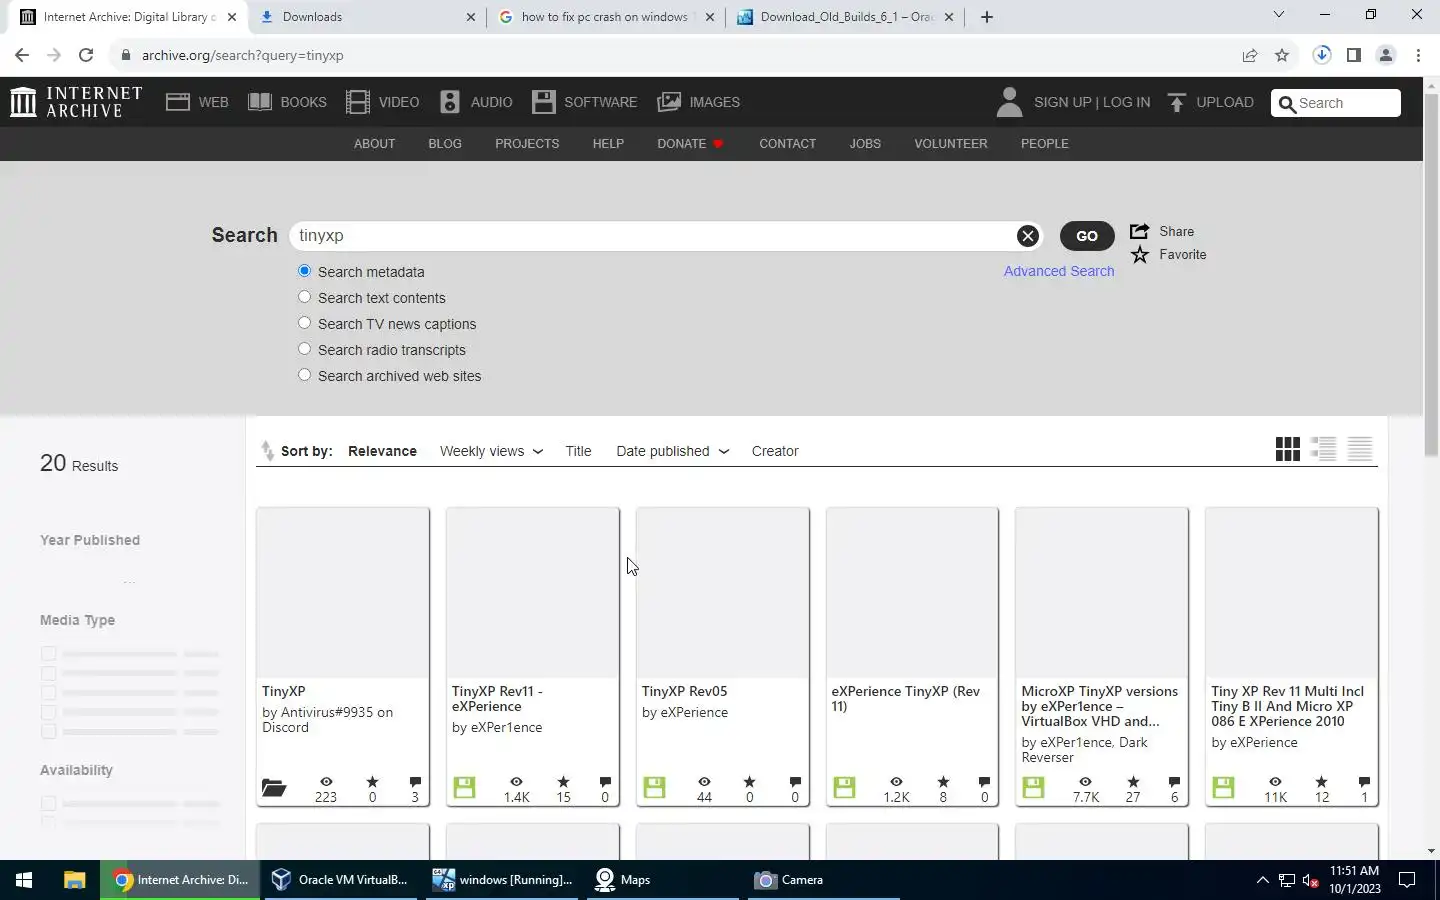Viewport: 1440px width, 900px height.
Task: Click the Favorite star icon
Action: coord(1140,255)
